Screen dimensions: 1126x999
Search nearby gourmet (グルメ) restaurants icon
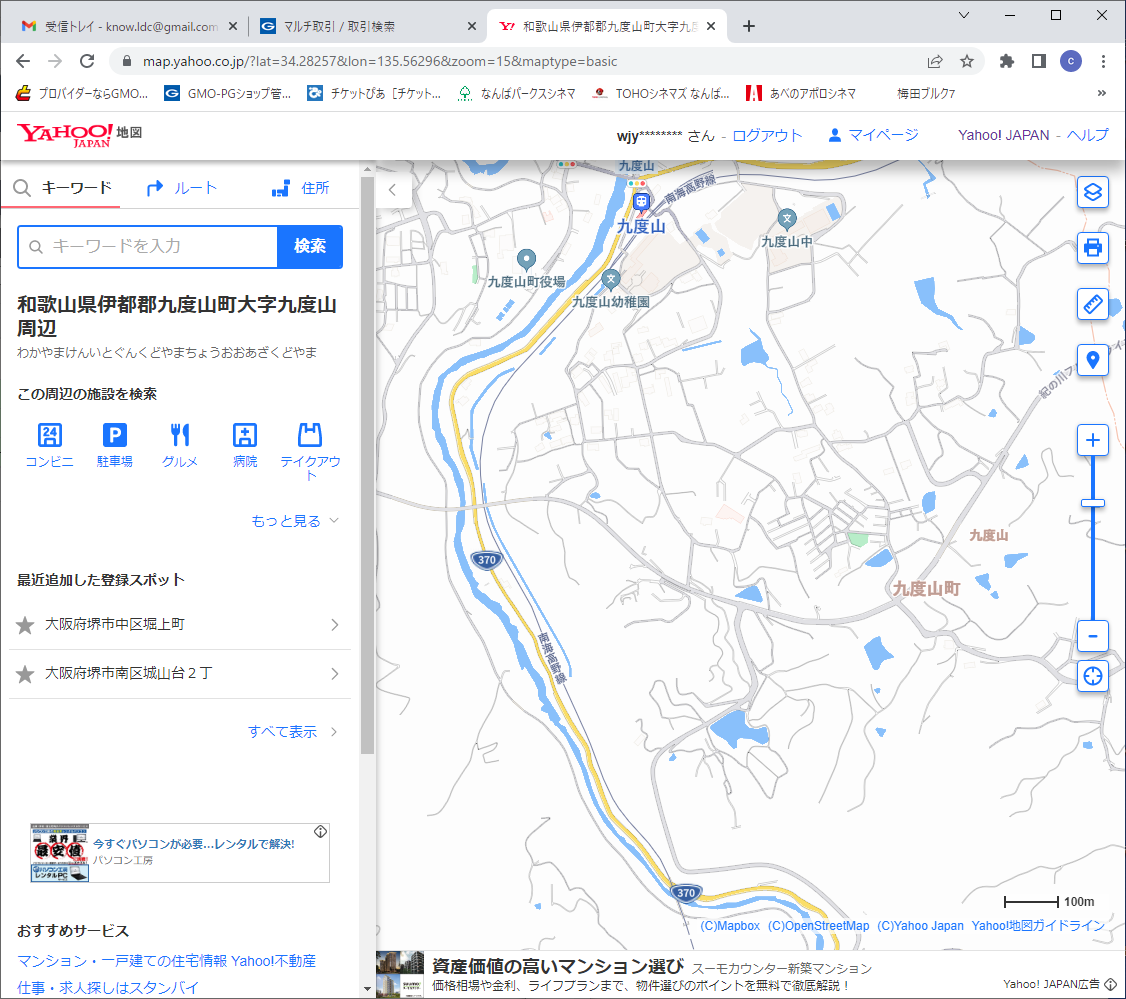(180, 435)
